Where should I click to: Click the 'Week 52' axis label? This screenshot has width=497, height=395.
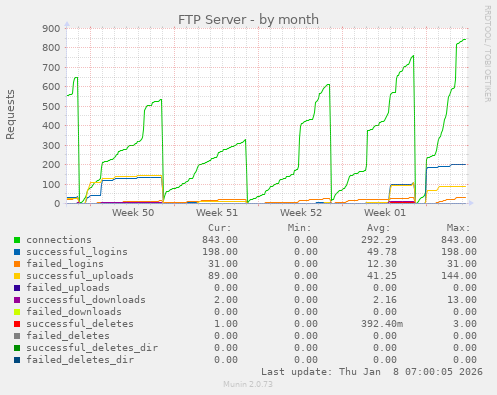pyautogui.click(x=301, y=213)
